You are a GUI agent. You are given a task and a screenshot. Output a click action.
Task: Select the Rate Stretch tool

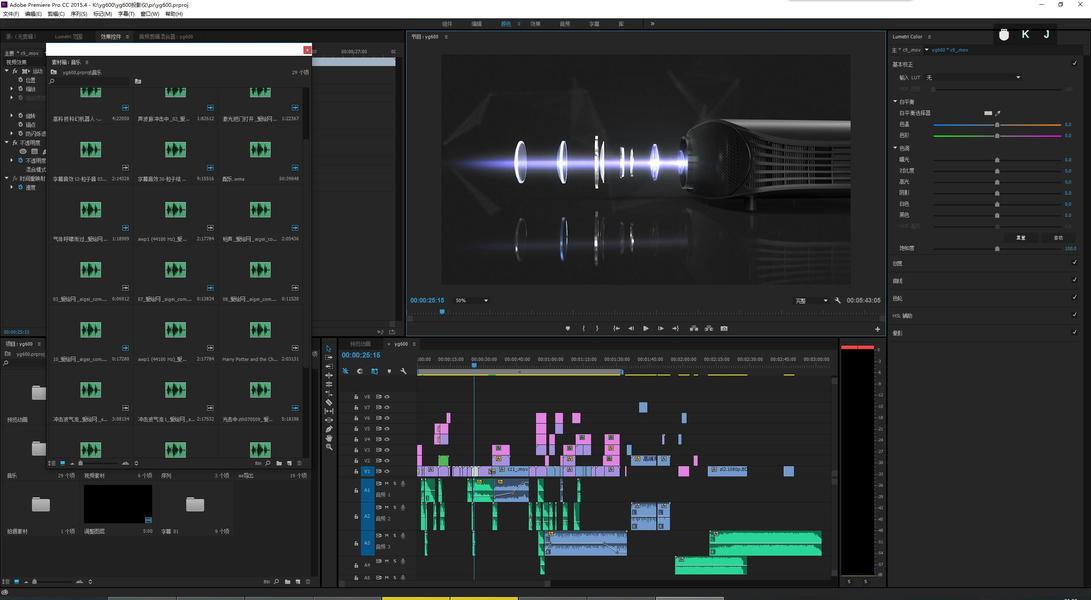[x=328, y=393]
